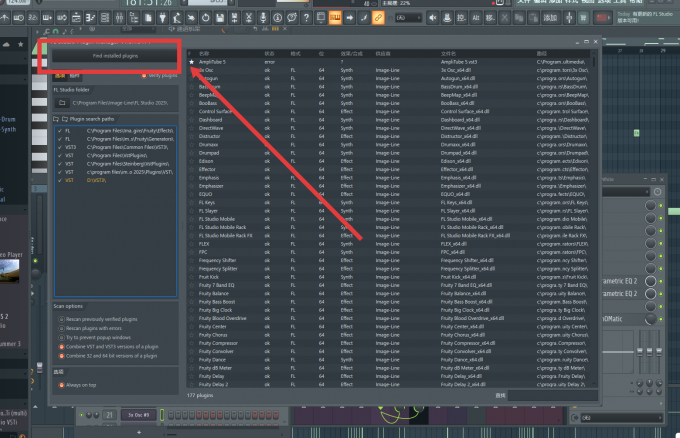This screenshot has width=680, height=438.
Task: Click the channel rack pattern number 21
Action: 110,415
